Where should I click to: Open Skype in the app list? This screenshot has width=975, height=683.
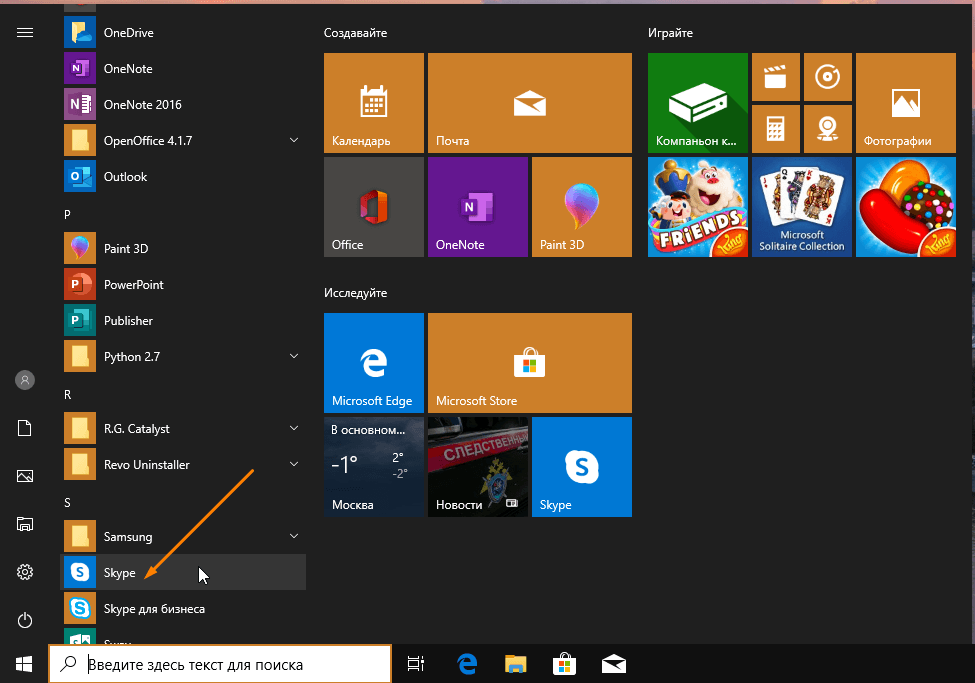tap(183, 572)
